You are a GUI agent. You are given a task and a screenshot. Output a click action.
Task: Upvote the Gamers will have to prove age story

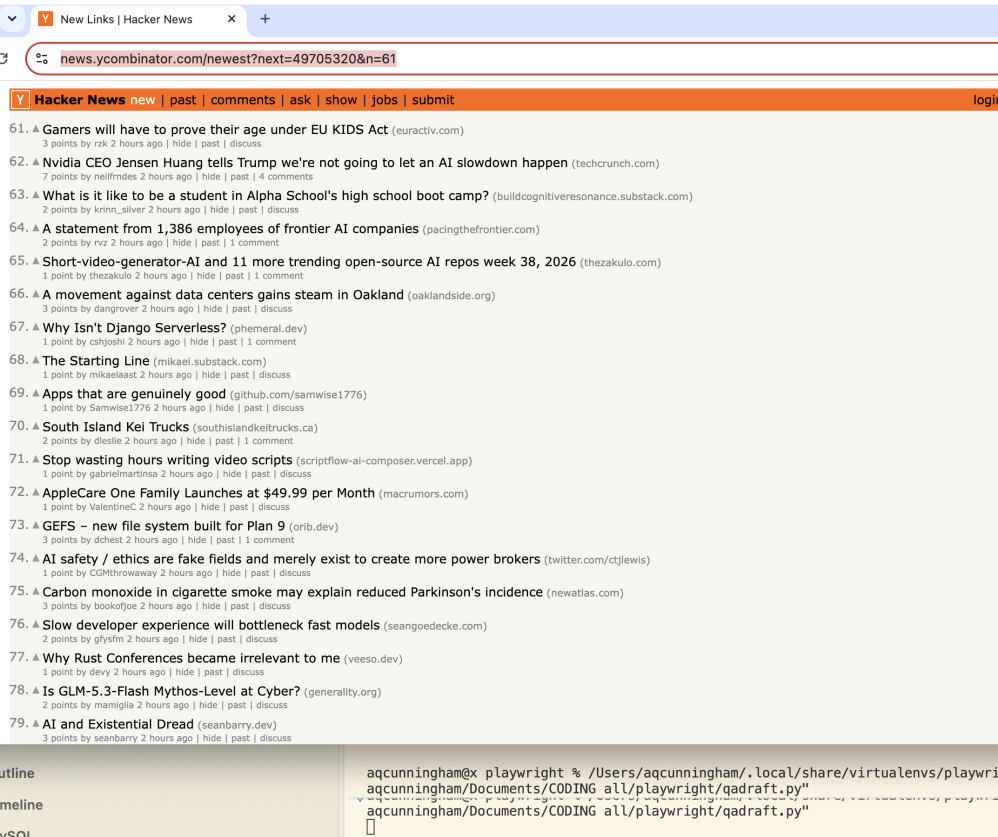point(36,129)
